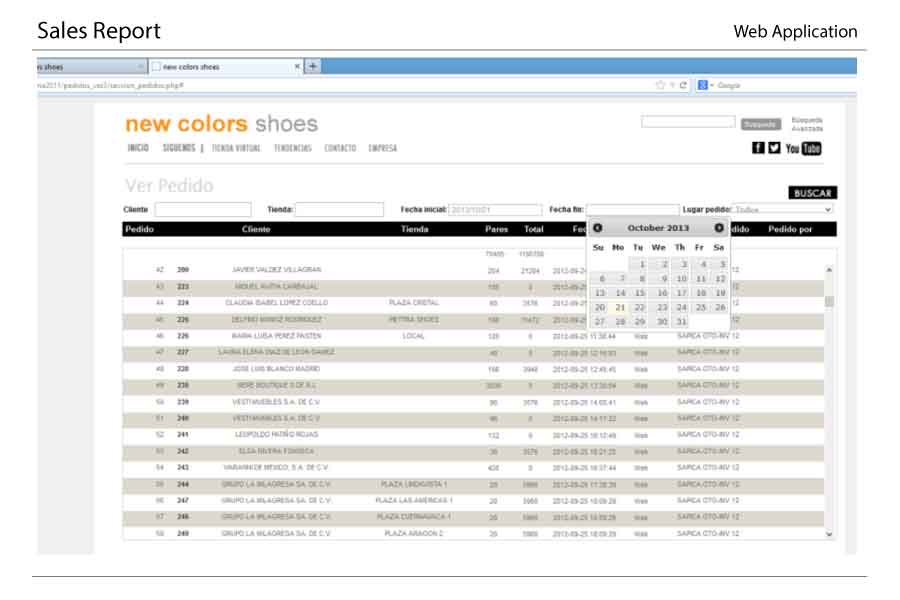The image size is (900, 600).
Task: Open the YouTube icon link
Action: tap(803, 148)
